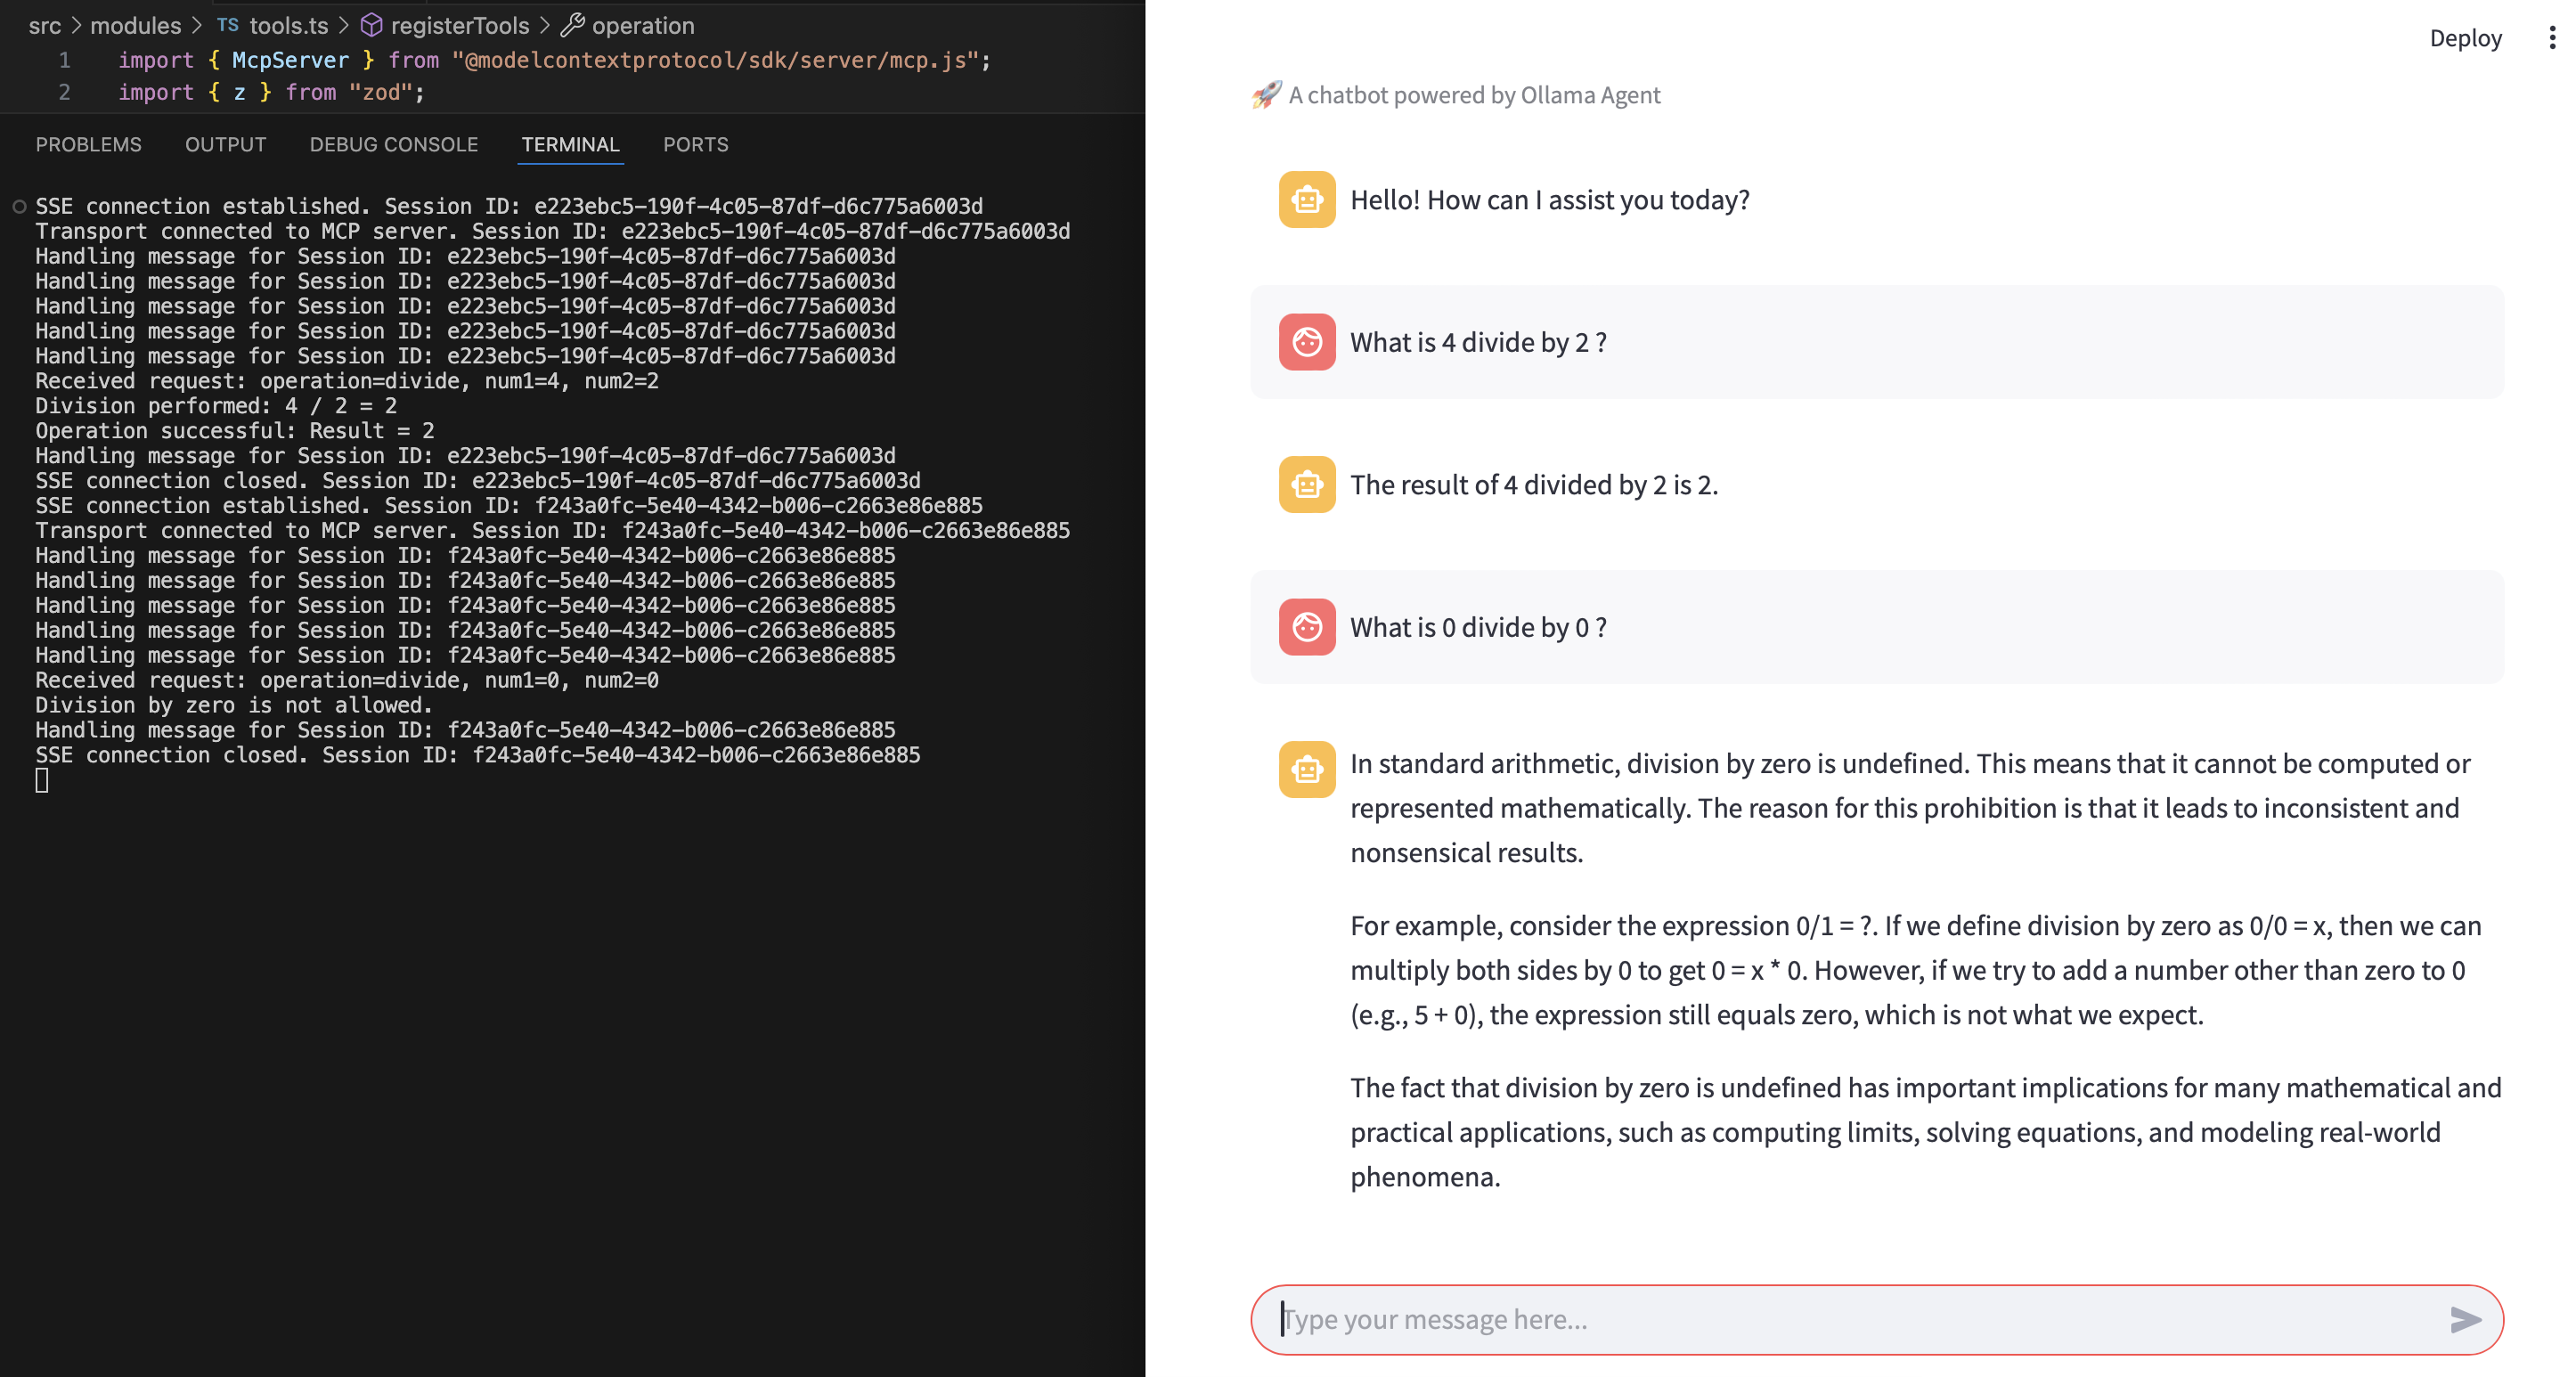Expand the chevron after "registerTools" breadcrumb
This screenshot has width=2576, height=1377.
[545, 26]
